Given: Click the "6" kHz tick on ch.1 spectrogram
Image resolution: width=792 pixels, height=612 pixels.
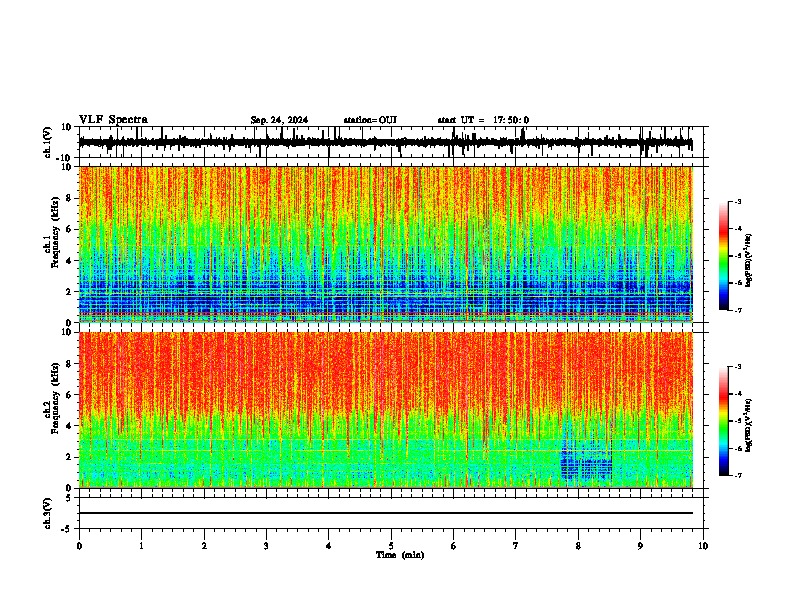Looking at the screenshot, I should pos(70,229).
